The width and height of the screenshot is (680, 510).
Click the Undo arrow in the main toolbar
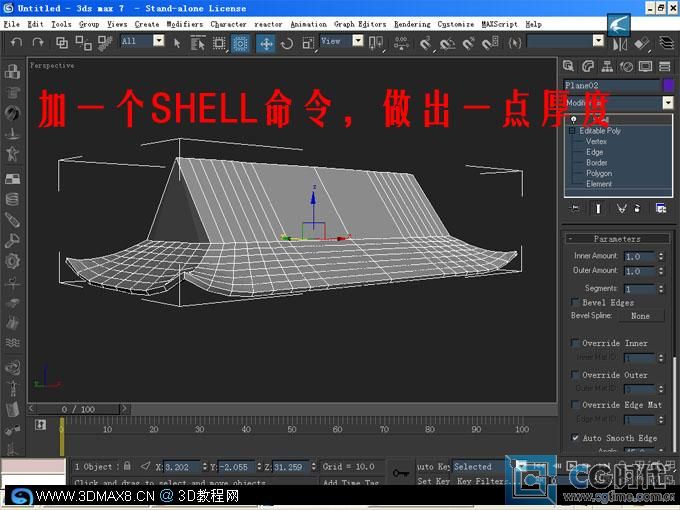pyautogui.click(x=16, y=42)
